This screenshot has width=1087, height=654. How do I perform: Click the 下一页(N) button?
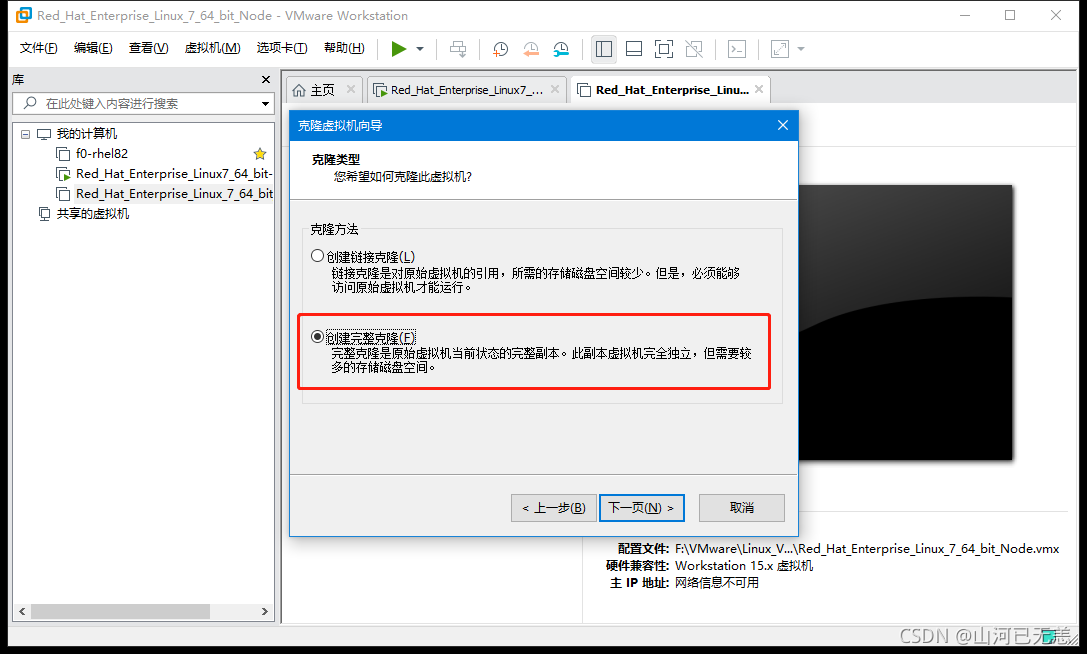coord(641,508)
